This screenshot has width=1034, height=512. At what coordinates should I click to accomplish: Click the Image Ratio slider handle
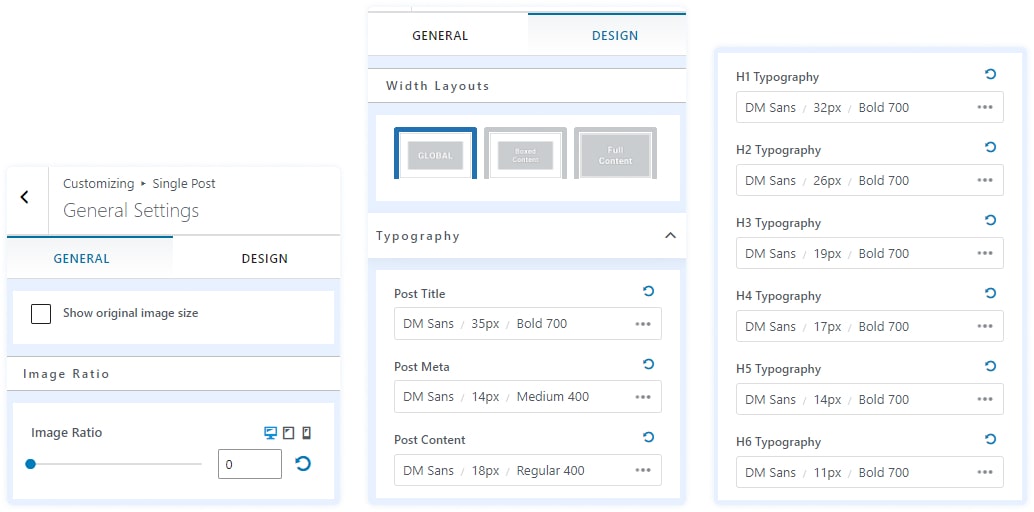[x=31, y=464]
